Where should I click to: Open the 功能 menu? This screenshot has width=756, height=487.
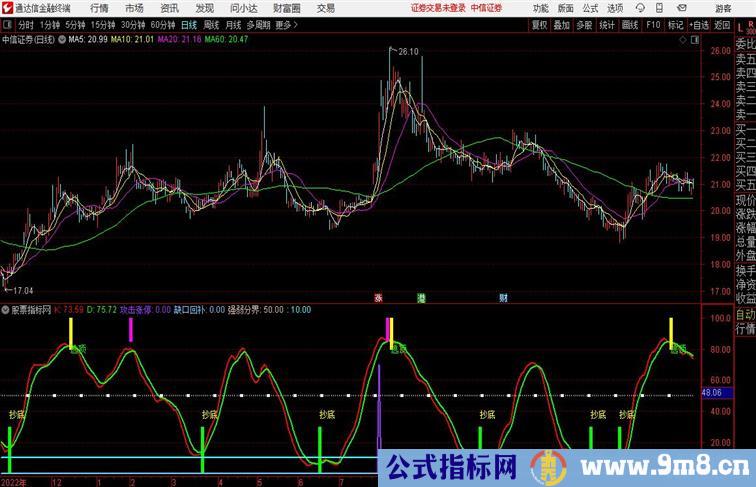(540, 8)
